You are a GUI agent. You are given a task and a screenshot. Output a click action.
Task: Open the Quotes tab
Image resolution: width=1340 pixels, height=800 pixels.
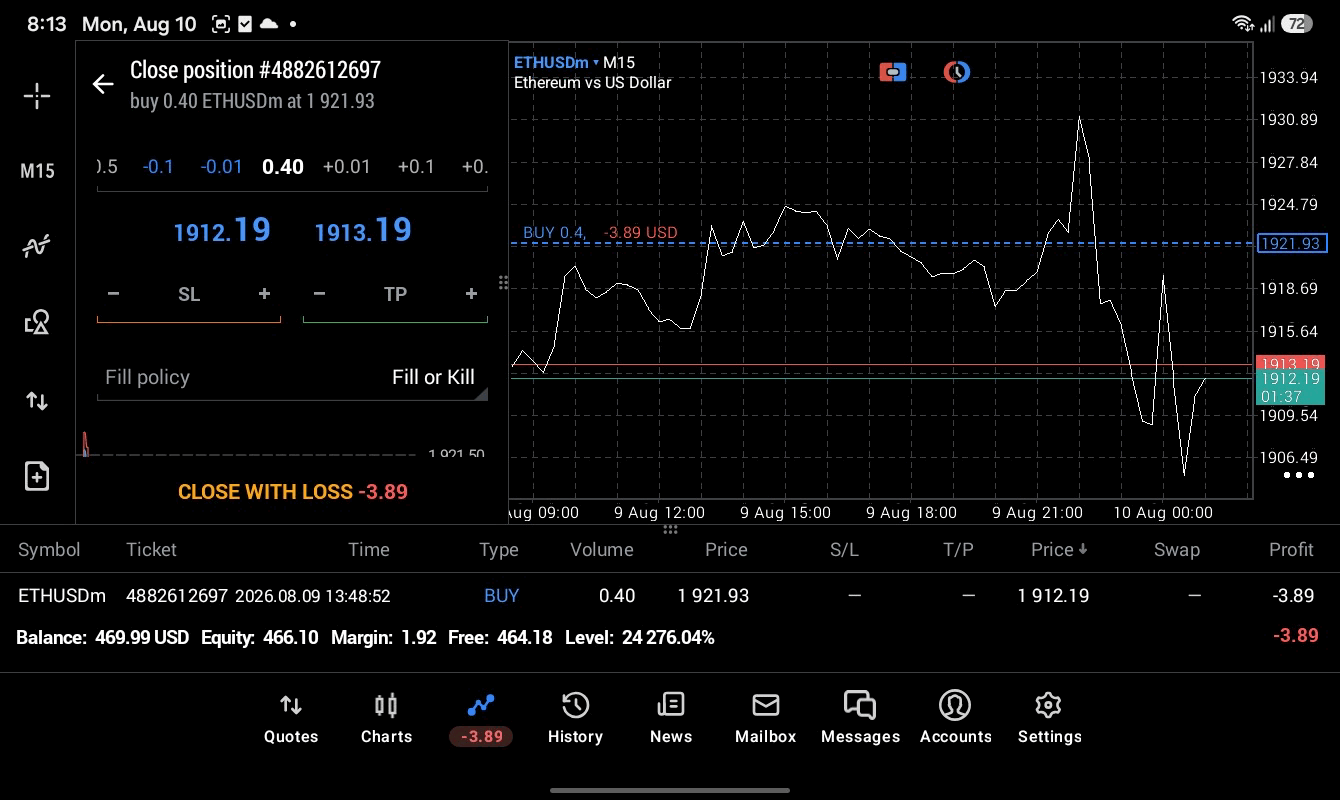tap(291, 719)
